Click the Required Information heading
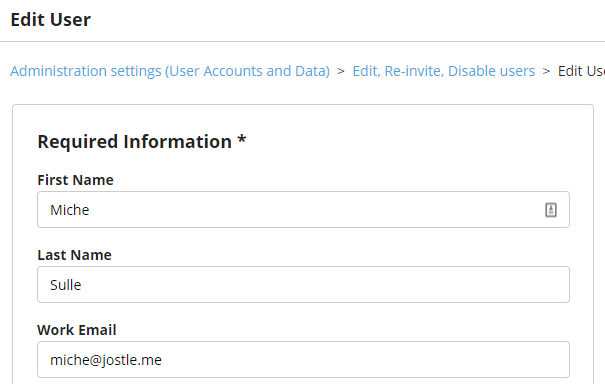The height and width of the screenshot is (384, 605). (x=142, y=141)
